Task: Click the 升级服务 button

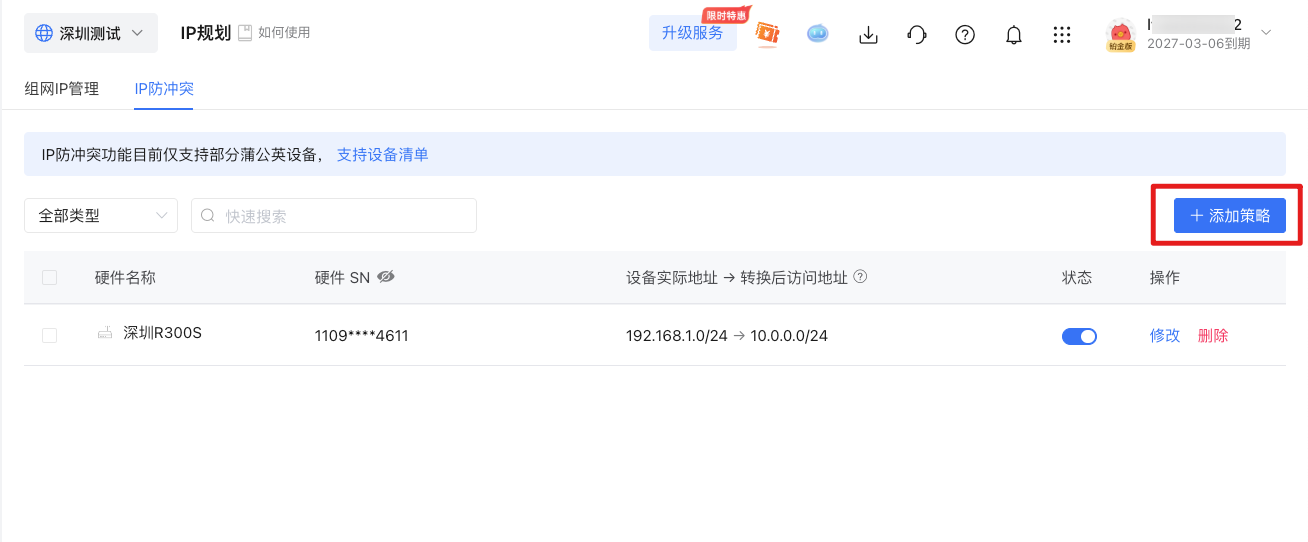Action: [692, 33]
